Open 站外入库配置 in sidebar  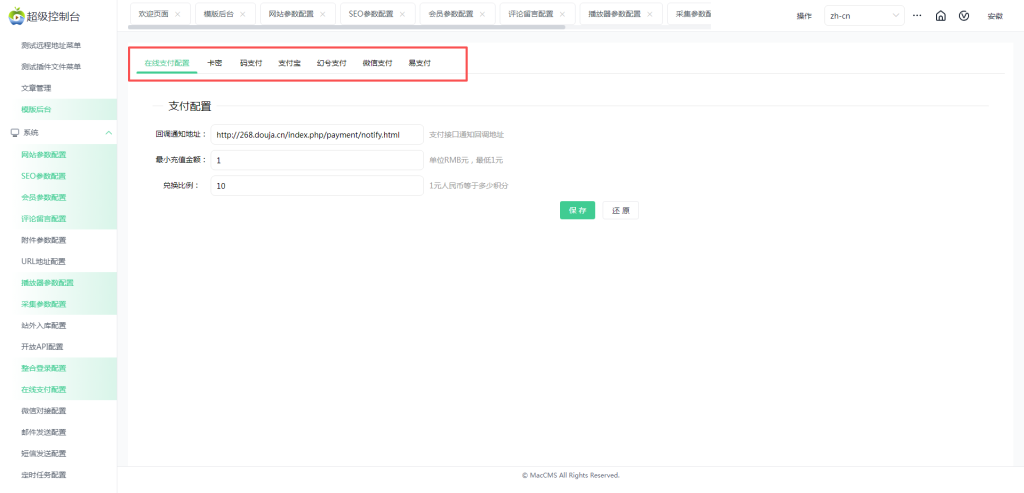(44, 325)
